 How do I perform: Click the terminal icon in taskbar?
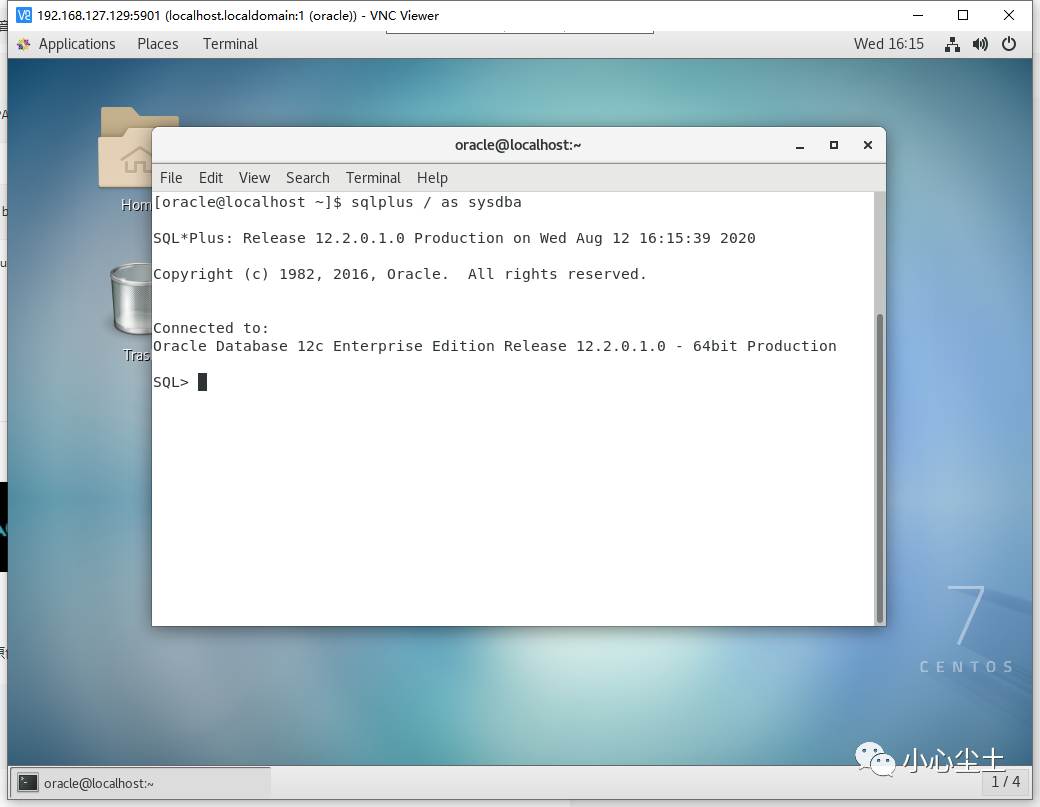28,783
